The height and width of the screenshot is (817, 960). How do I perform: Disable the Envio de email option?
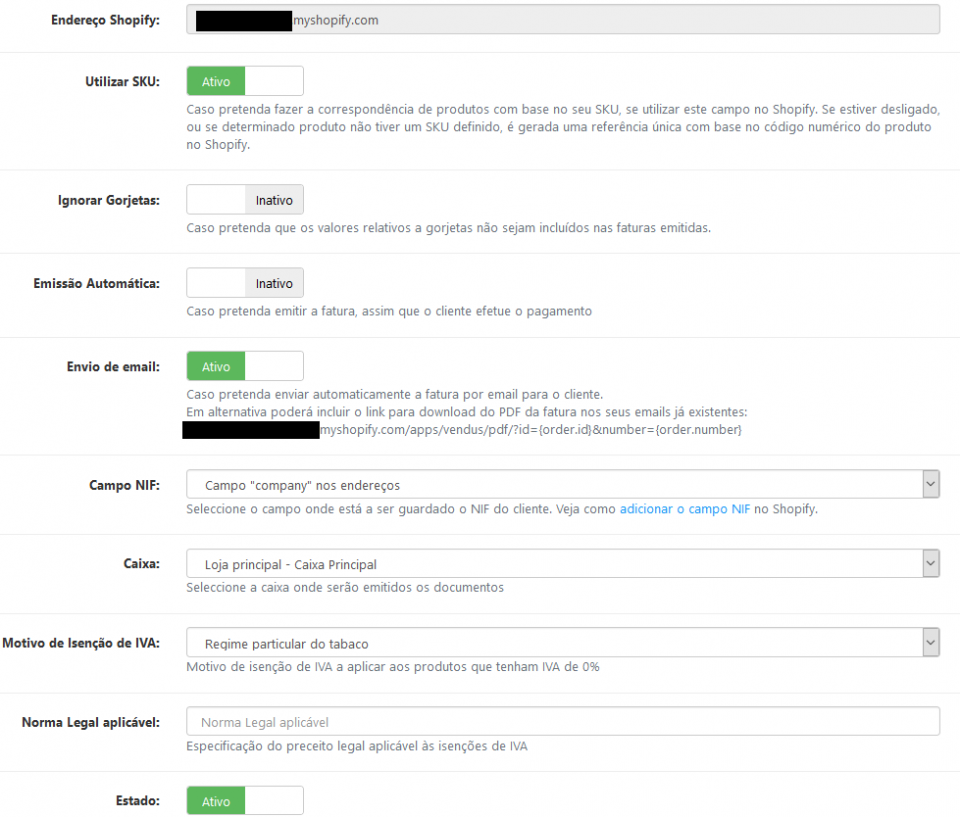(244, 365)
